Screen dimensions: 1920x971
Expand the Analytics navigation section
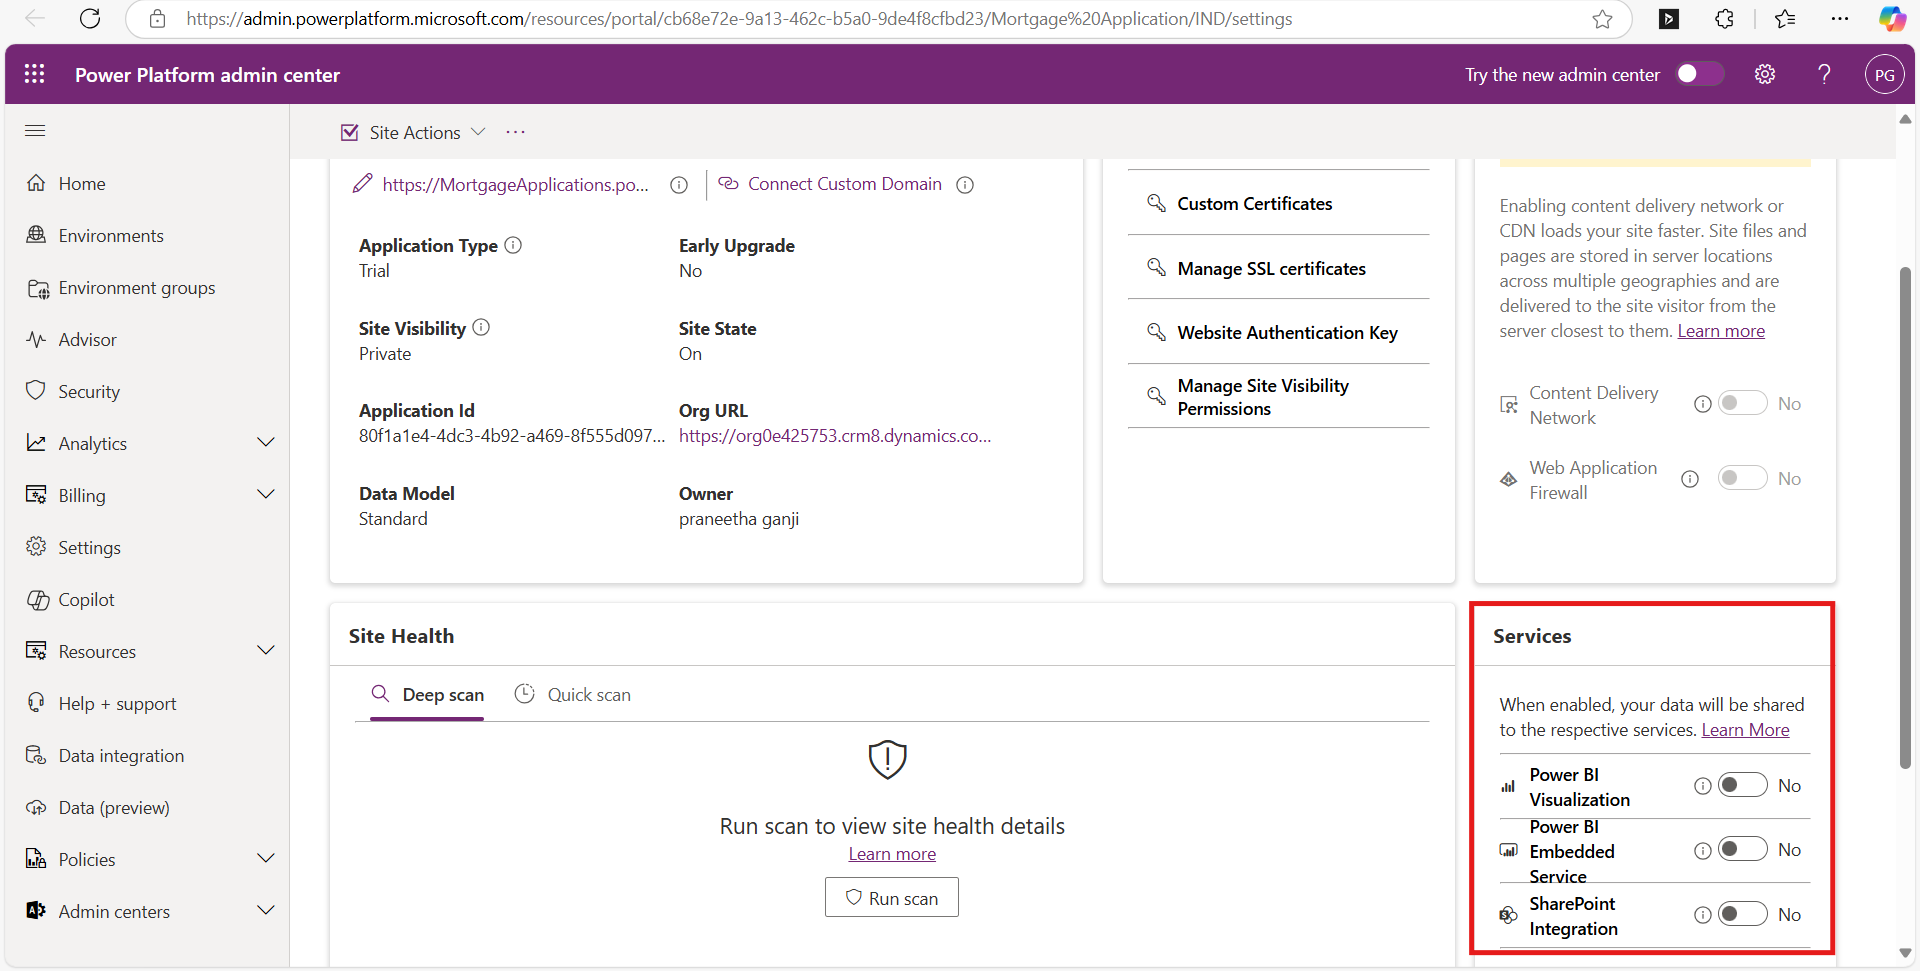[265, 443]
